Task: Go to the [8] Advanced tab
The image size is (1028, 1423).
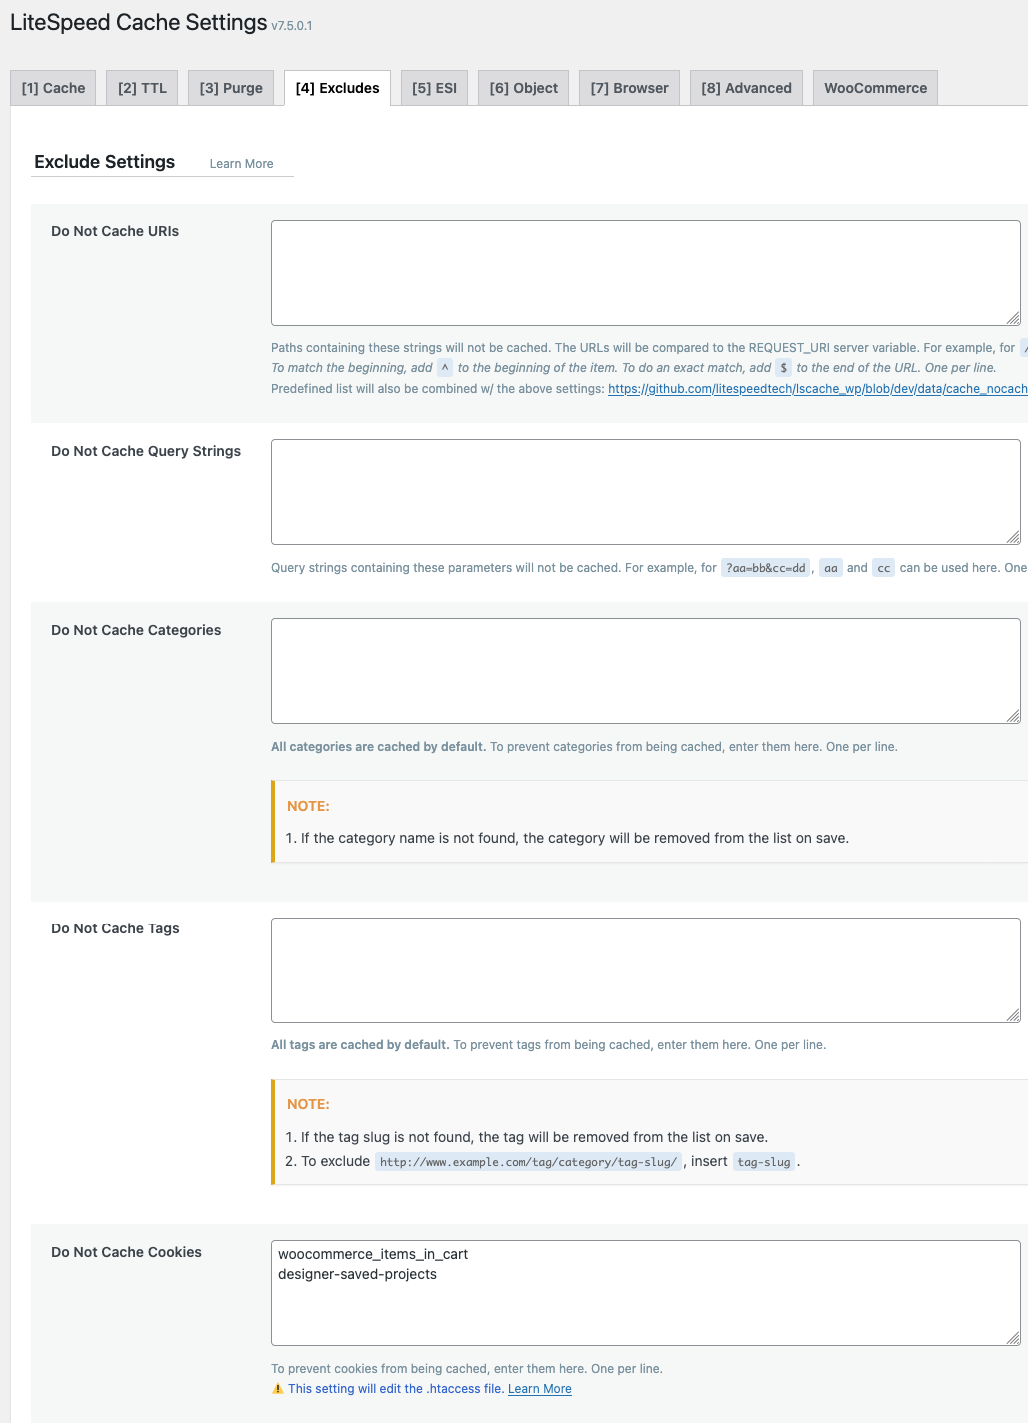Action: (x=746, y=88)
